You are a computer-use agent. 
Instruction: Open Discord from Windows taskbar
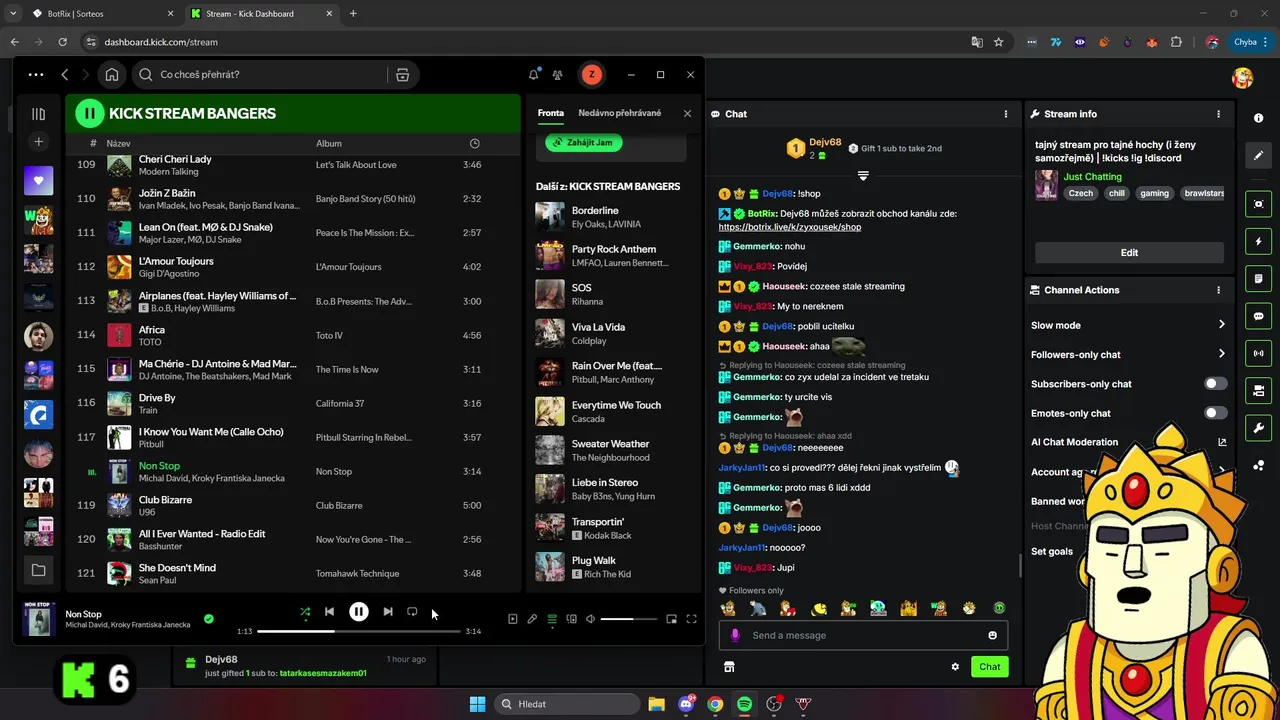[686, 704]
